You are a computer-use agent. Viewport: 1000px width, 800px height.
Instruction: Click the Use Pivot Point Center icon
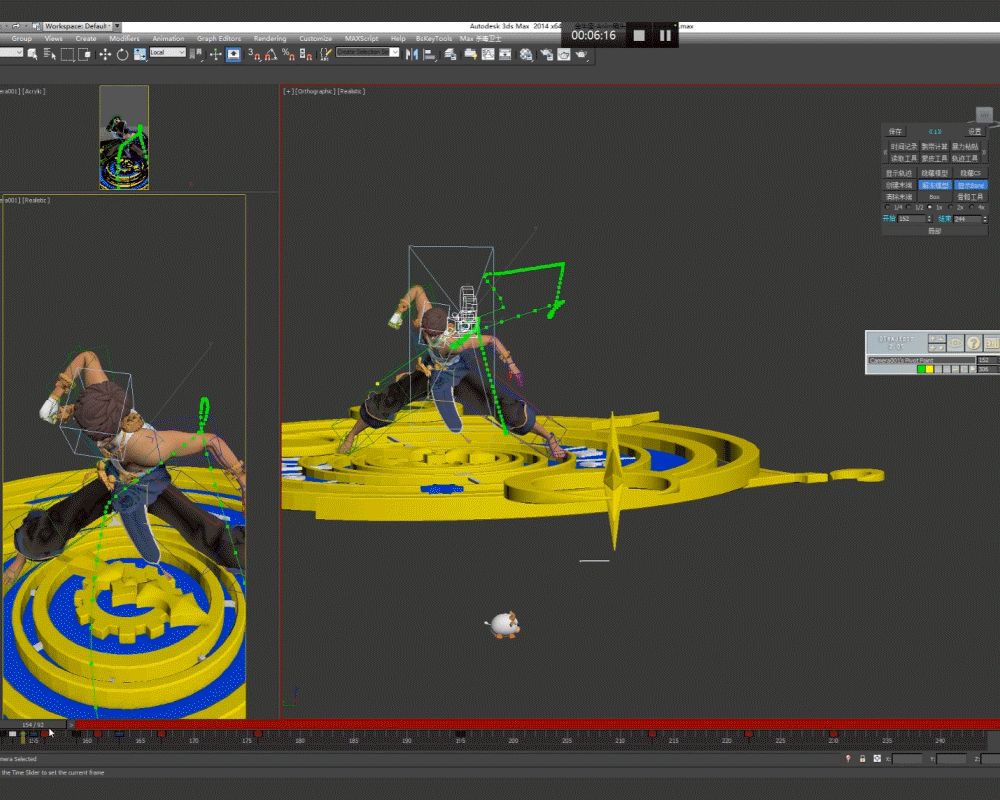196,55
